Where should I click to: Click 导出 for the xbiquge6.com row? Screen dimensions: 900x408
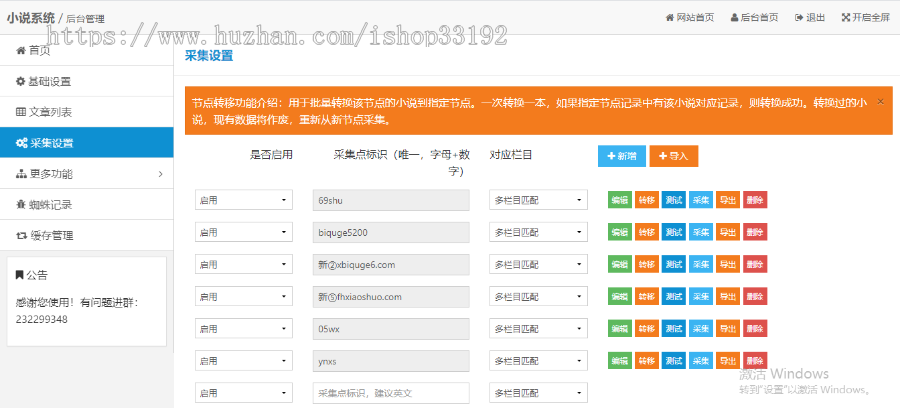728,264
